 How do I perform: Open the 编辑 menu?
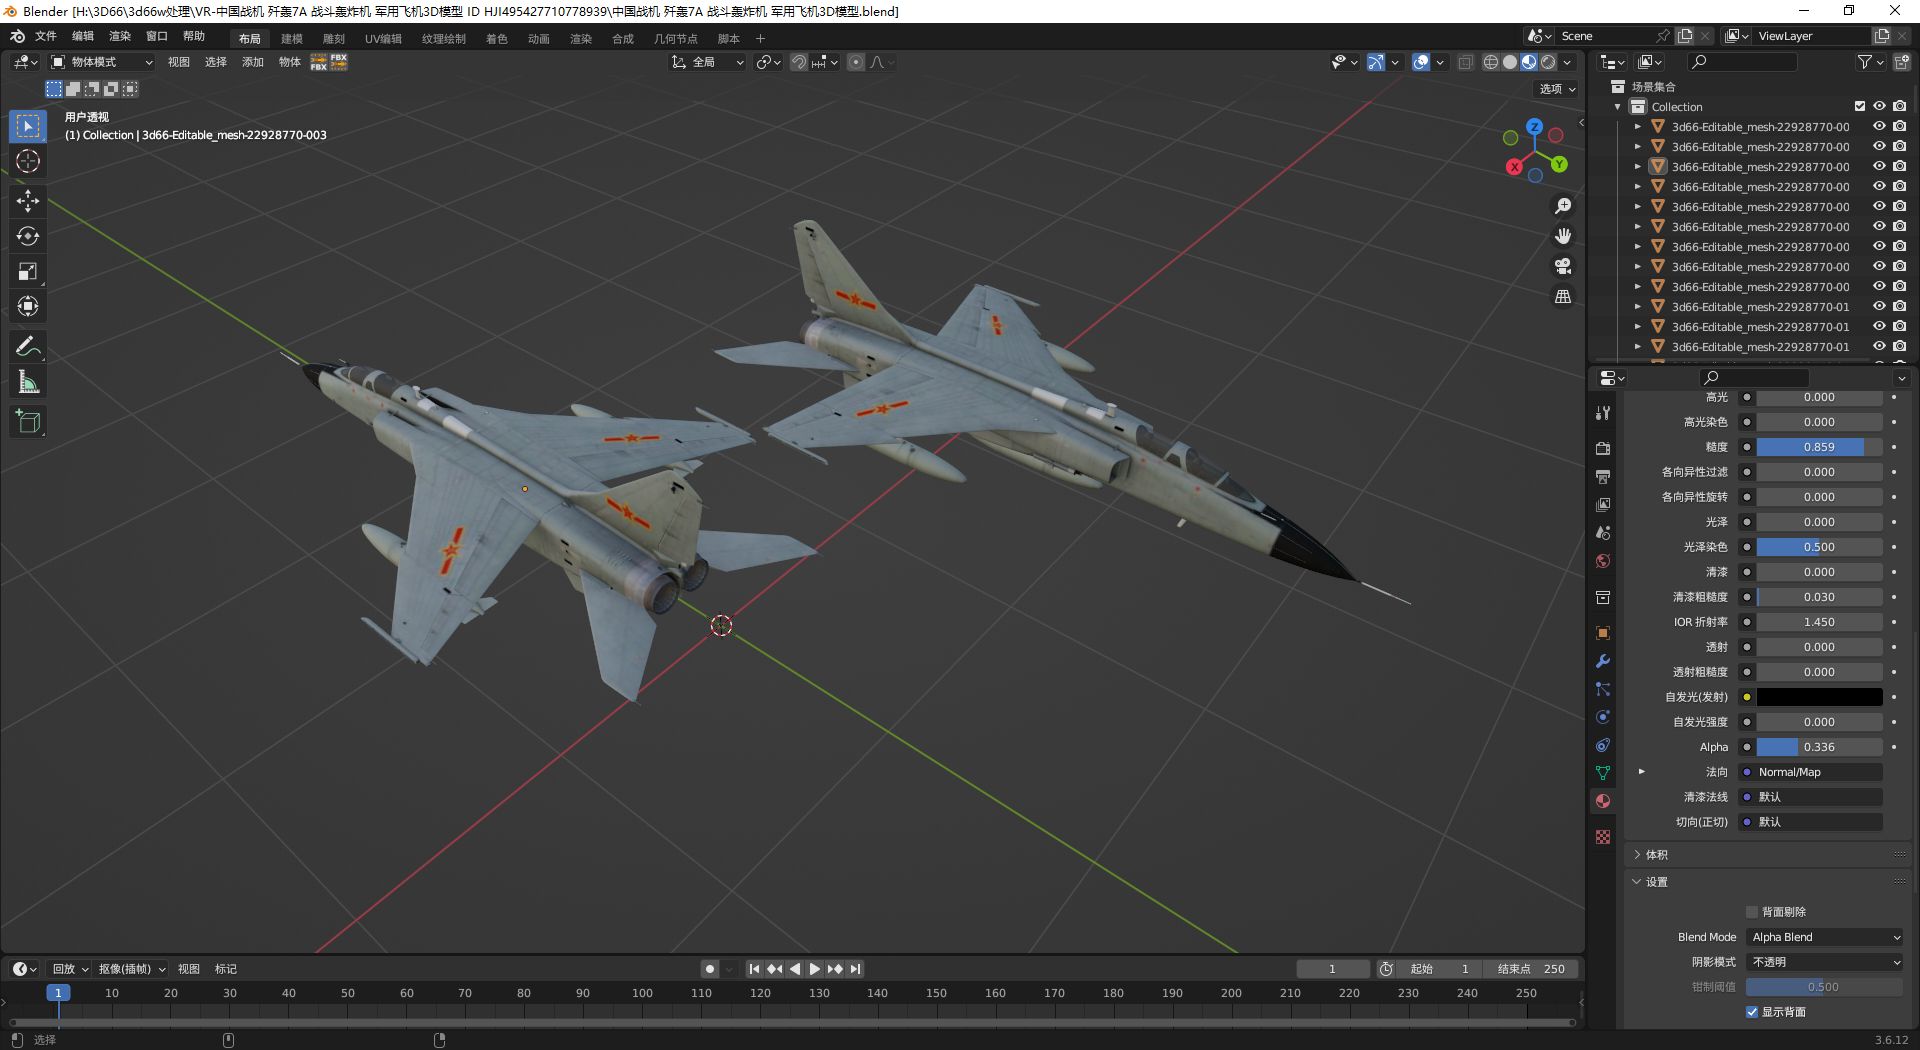coord(83,36)
